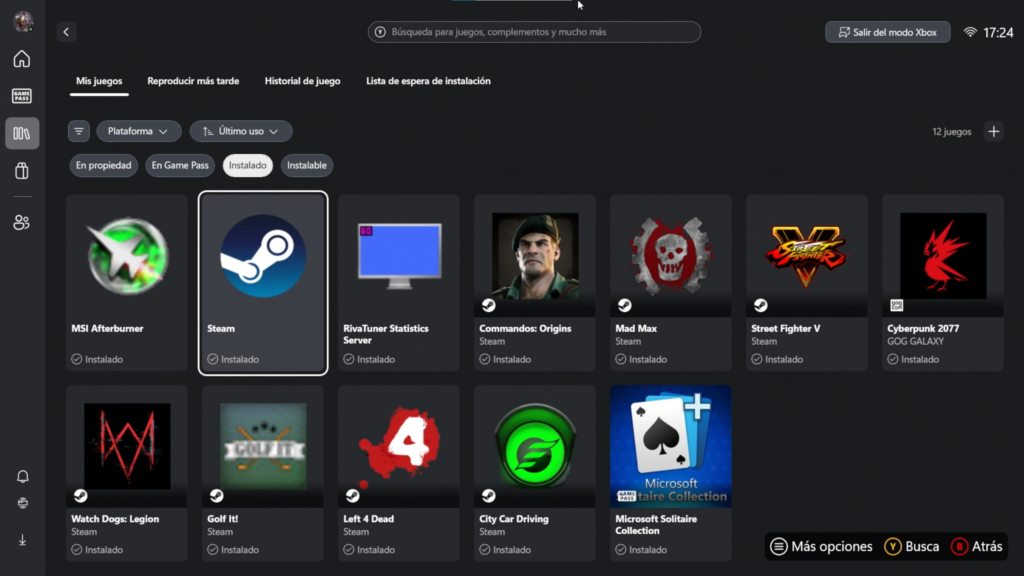Screen dimensions: 1024x576
Task: Add a game with plus icon
Action: pyautogui.click(x=993, y=131)
